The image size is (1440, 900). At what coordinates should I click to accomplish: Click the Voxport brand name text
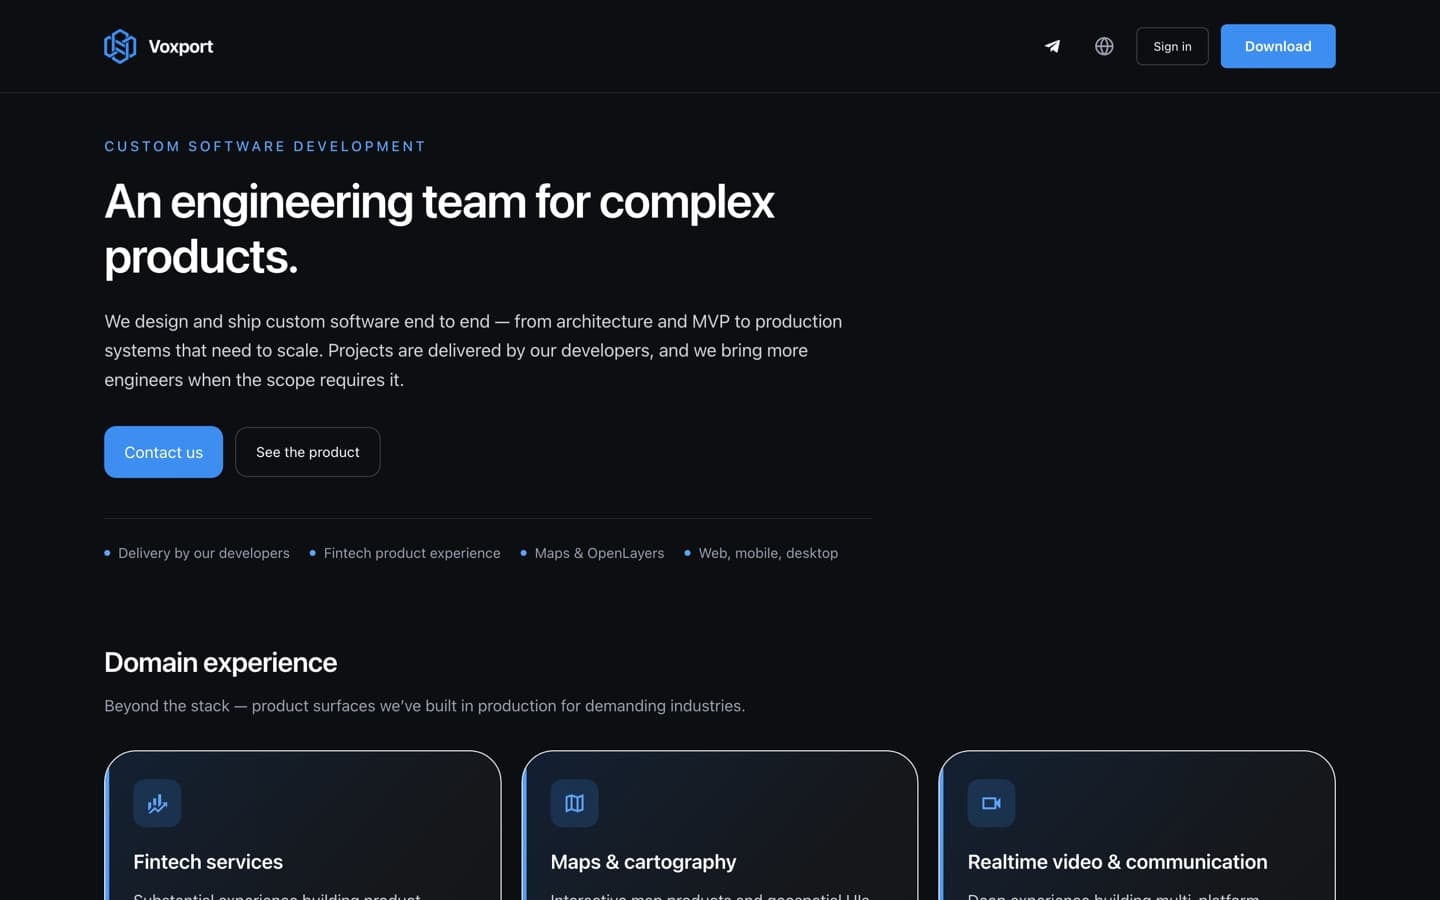coord(181,46)
